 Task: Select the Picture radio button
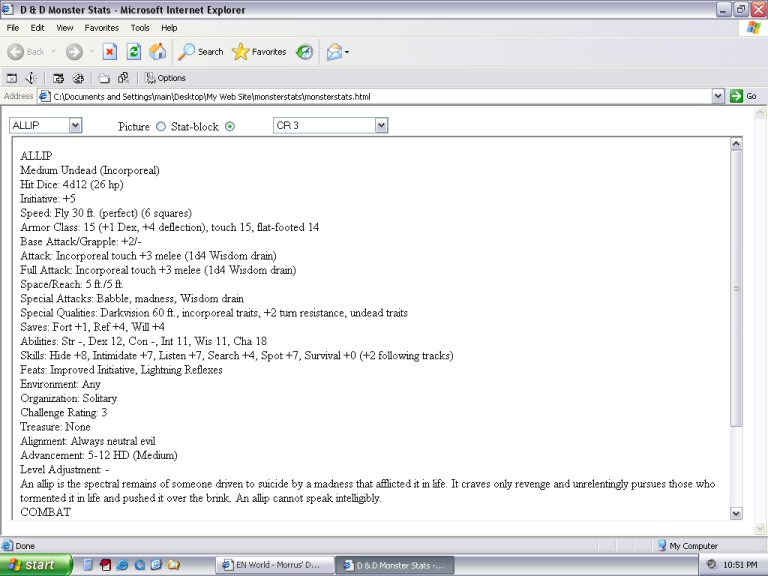click(x=161, y=126)
